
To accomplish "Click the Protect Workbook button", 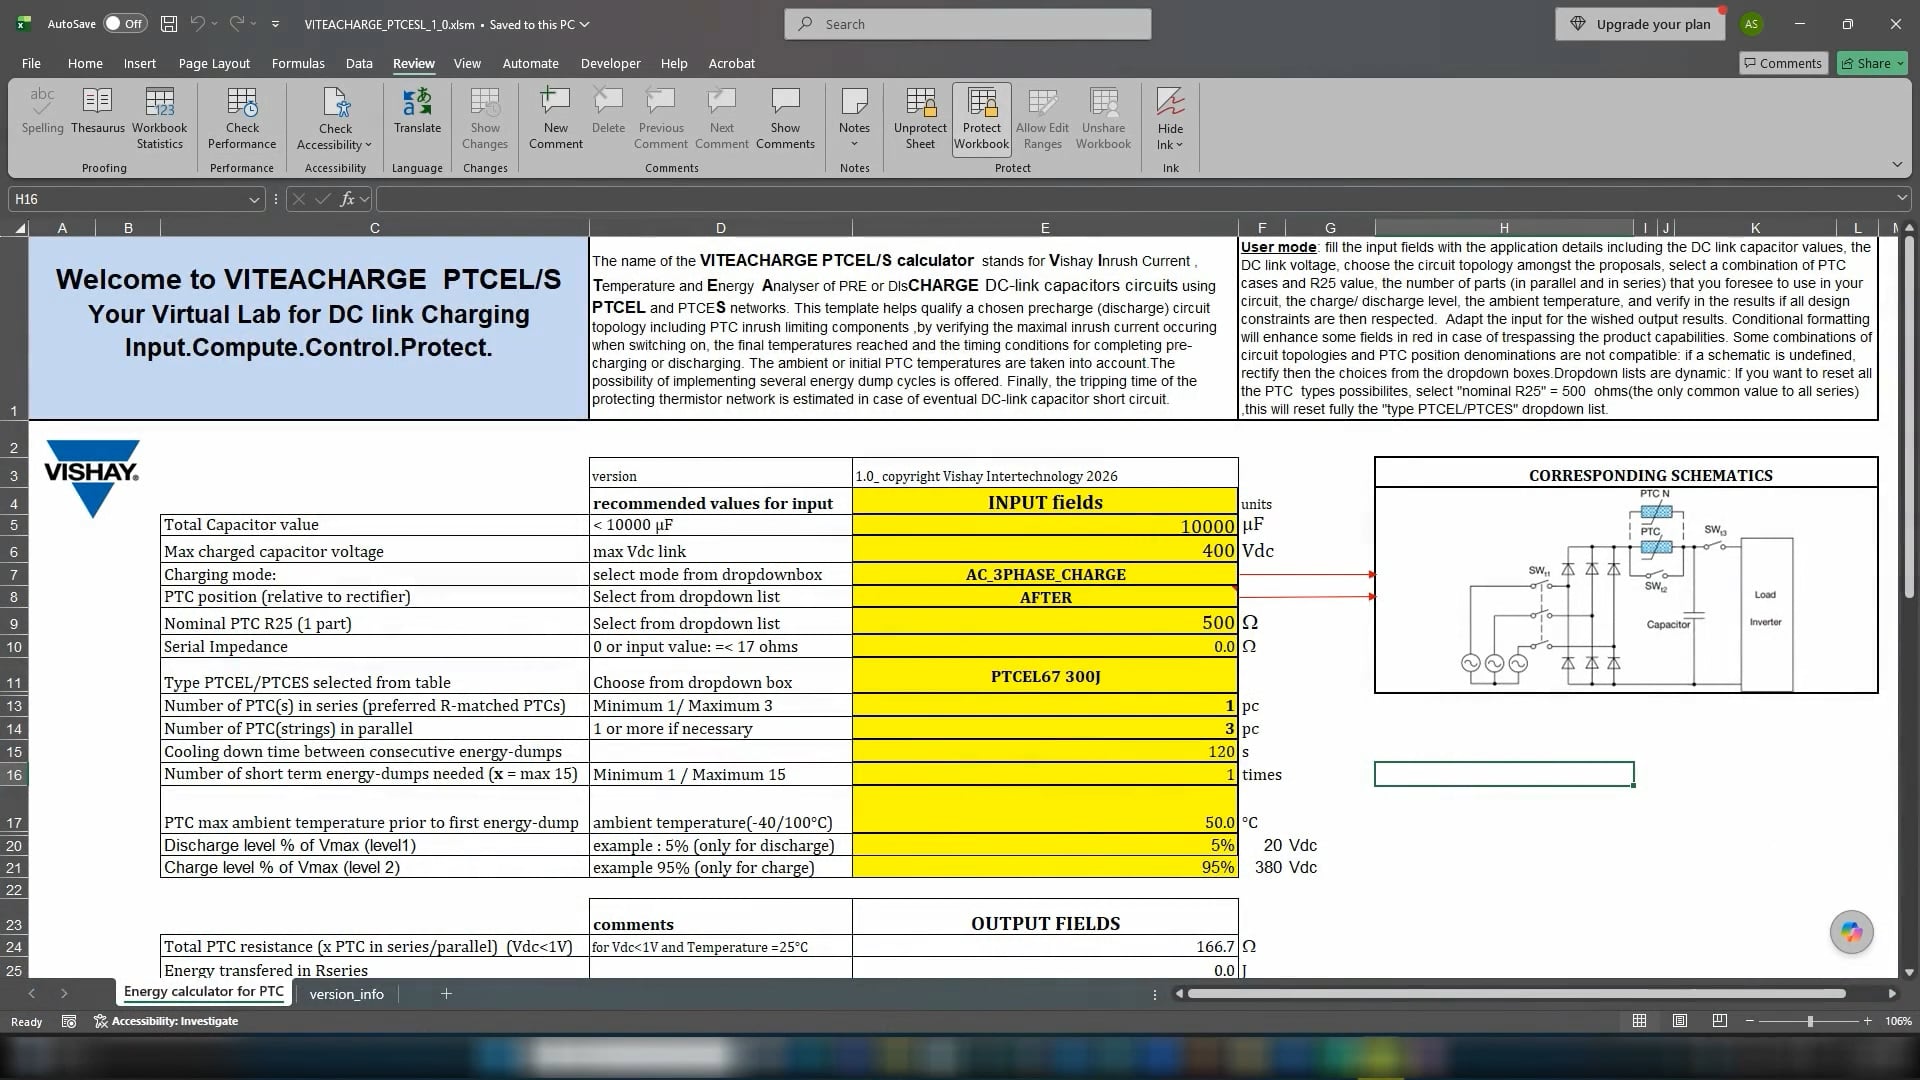I will pyautogui.click(x=982, y=118).
